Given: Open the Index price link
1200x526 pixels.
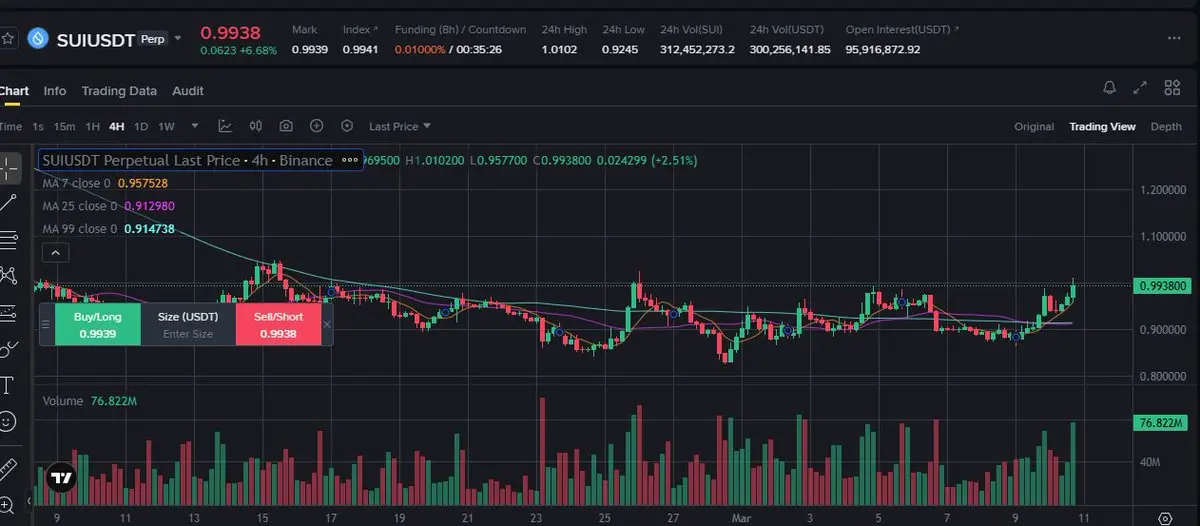Looking at the screenshot, I should pyautogui.click(x=361, y=29).
